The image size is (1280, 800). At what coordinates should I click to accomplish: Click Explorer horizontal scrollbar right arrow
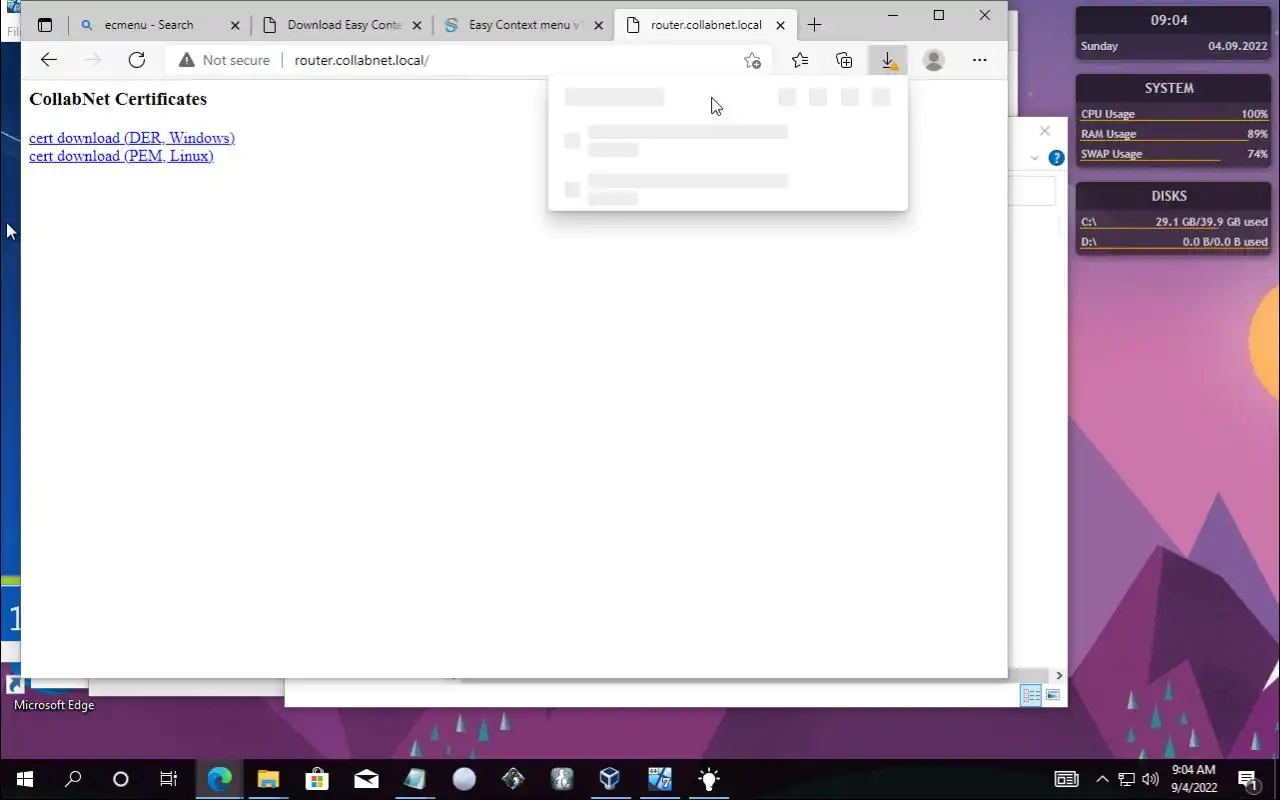pyautogui.click(x=1059, y=676)
